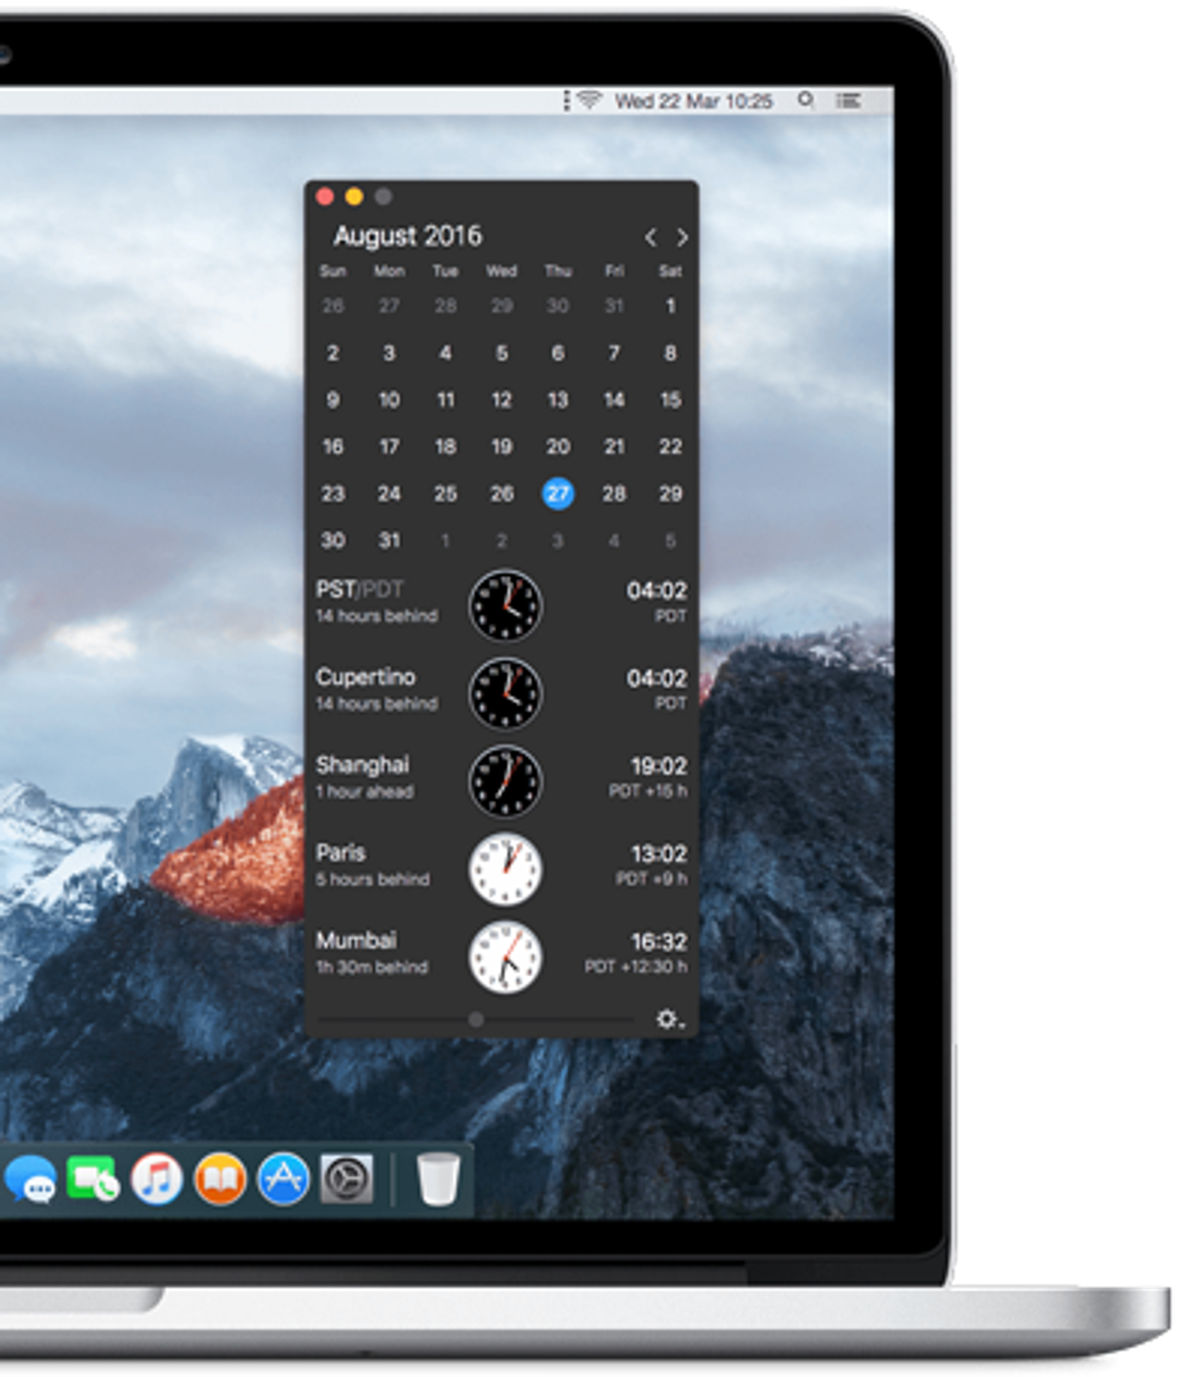
Task: Click the Wed weekday header
Action: coord(501,271)
